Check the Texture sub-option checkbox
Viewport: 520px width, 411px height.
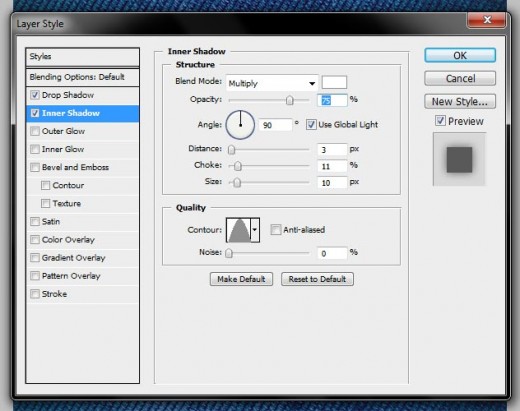tap(45, 203)
